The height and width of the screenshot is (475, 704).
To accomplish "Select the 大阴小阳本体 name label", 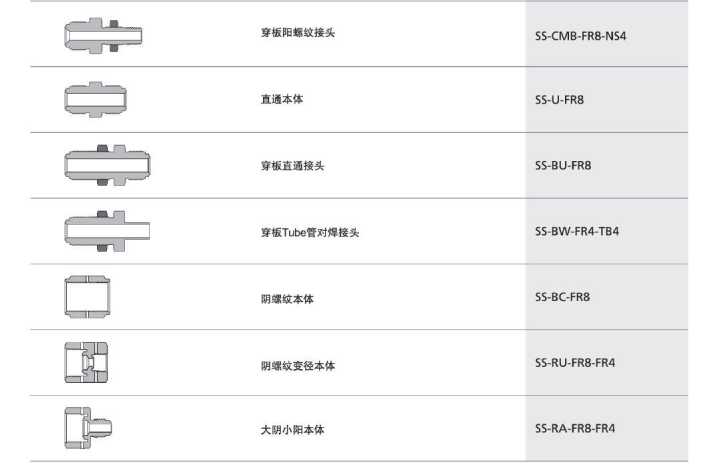I will (292, 430).
